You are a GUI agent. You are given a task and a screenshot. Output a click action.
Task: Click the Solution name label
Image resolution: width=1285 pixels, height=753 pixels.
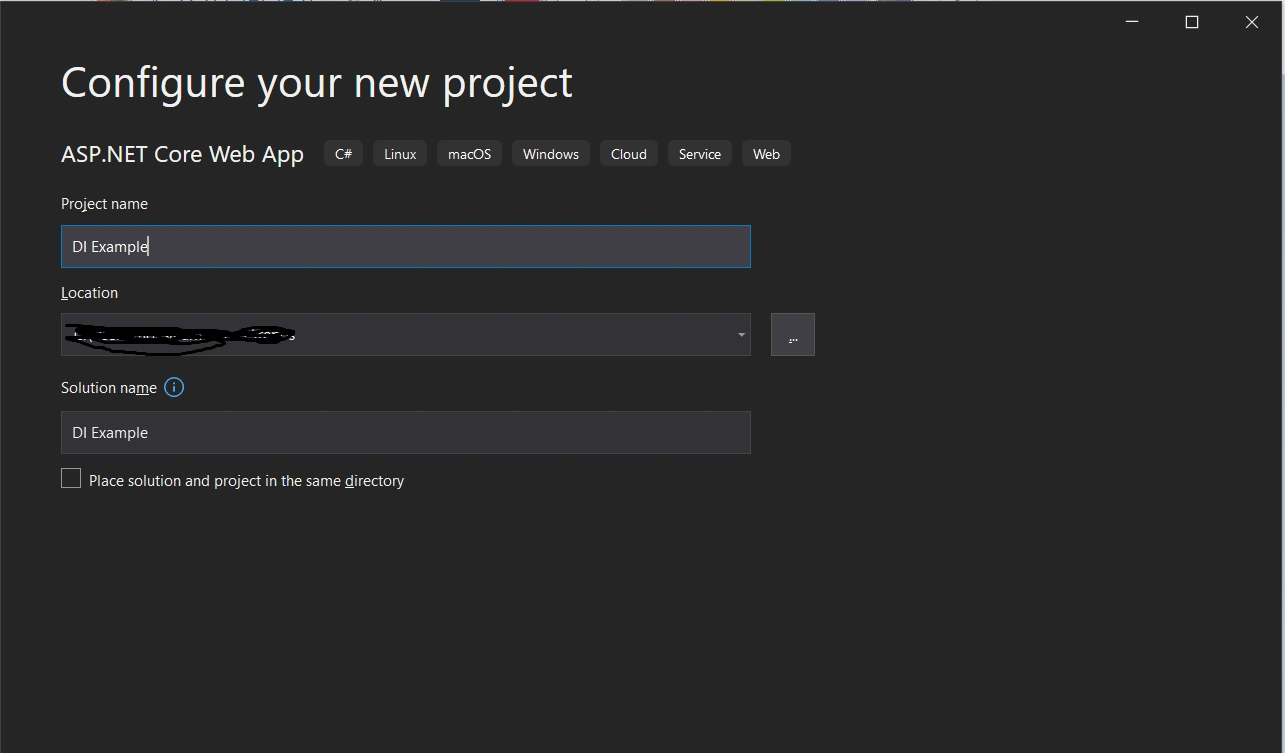[x=109, y=388]
